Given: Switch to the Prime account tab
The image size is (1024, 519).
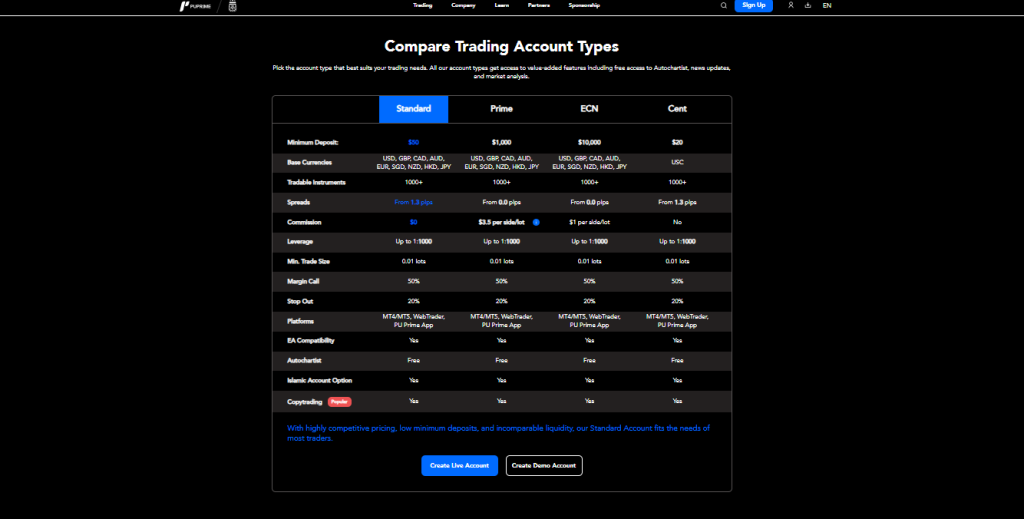Looking at the screenshot, I should click(501, 109).
